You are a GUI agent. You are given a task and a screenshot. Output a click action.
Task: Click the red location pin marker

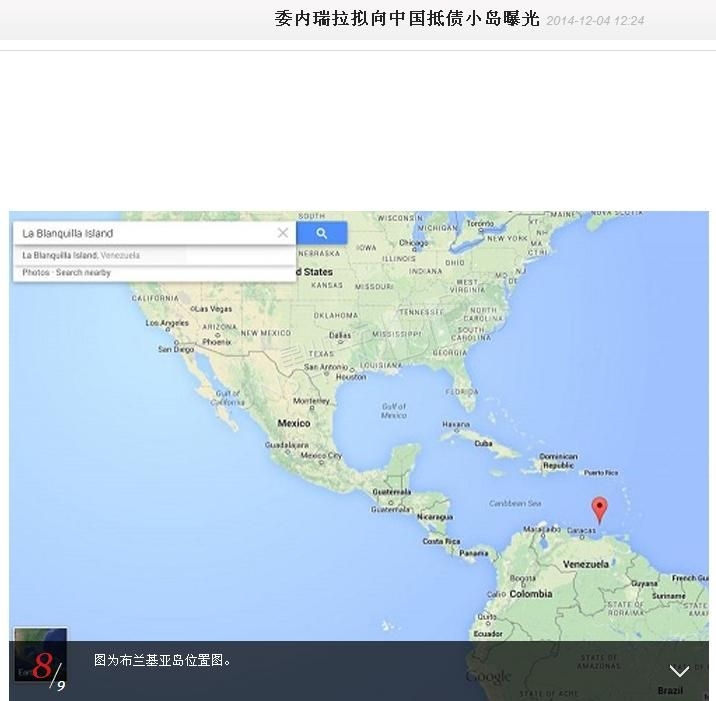tap(599, 510)
